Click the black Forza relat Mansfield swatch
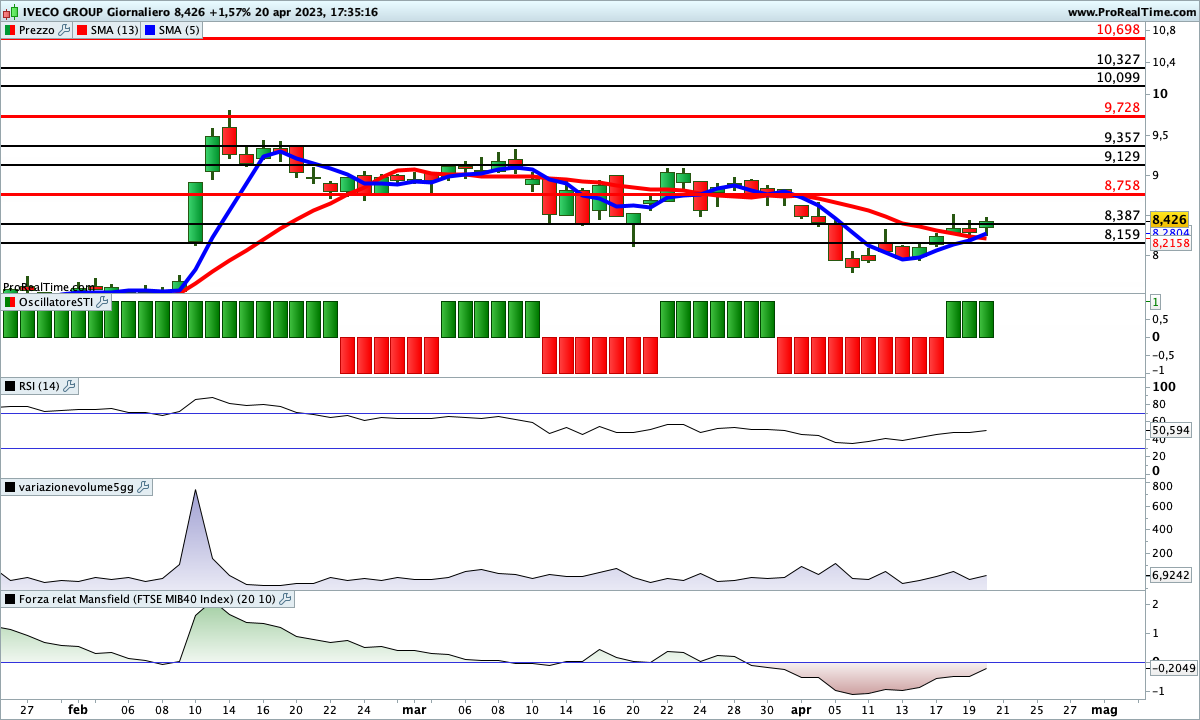This screenshot has width=1200, height=720. click(x=9, y=599)
